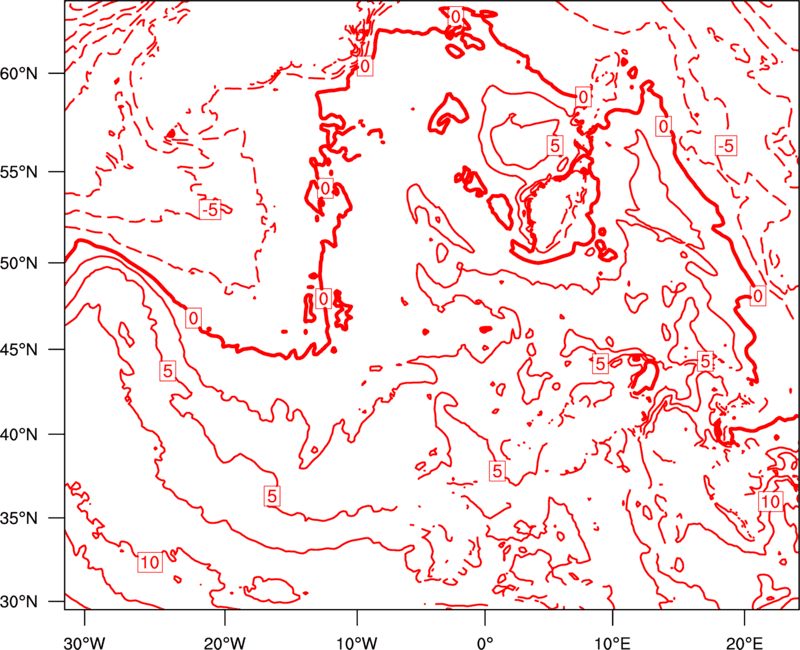Viewport: 800px width, 650px height.
Task: Select the 30°W longitude axis label
Action: pos(85,643)
